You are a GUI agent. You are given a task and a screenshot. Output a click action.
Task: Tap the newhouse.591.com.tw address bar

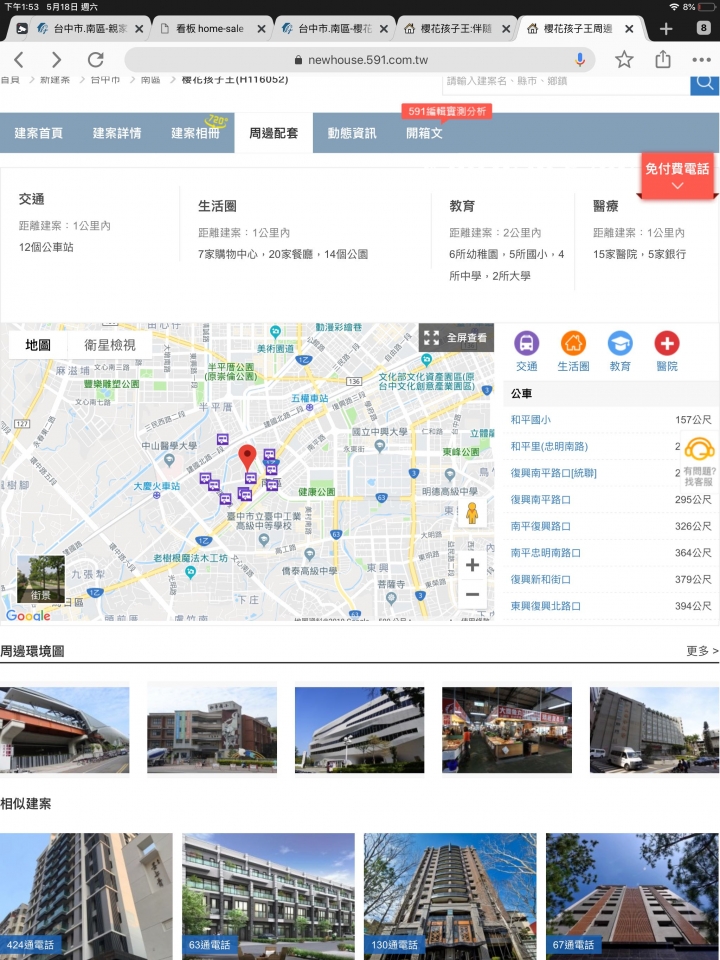360,60
